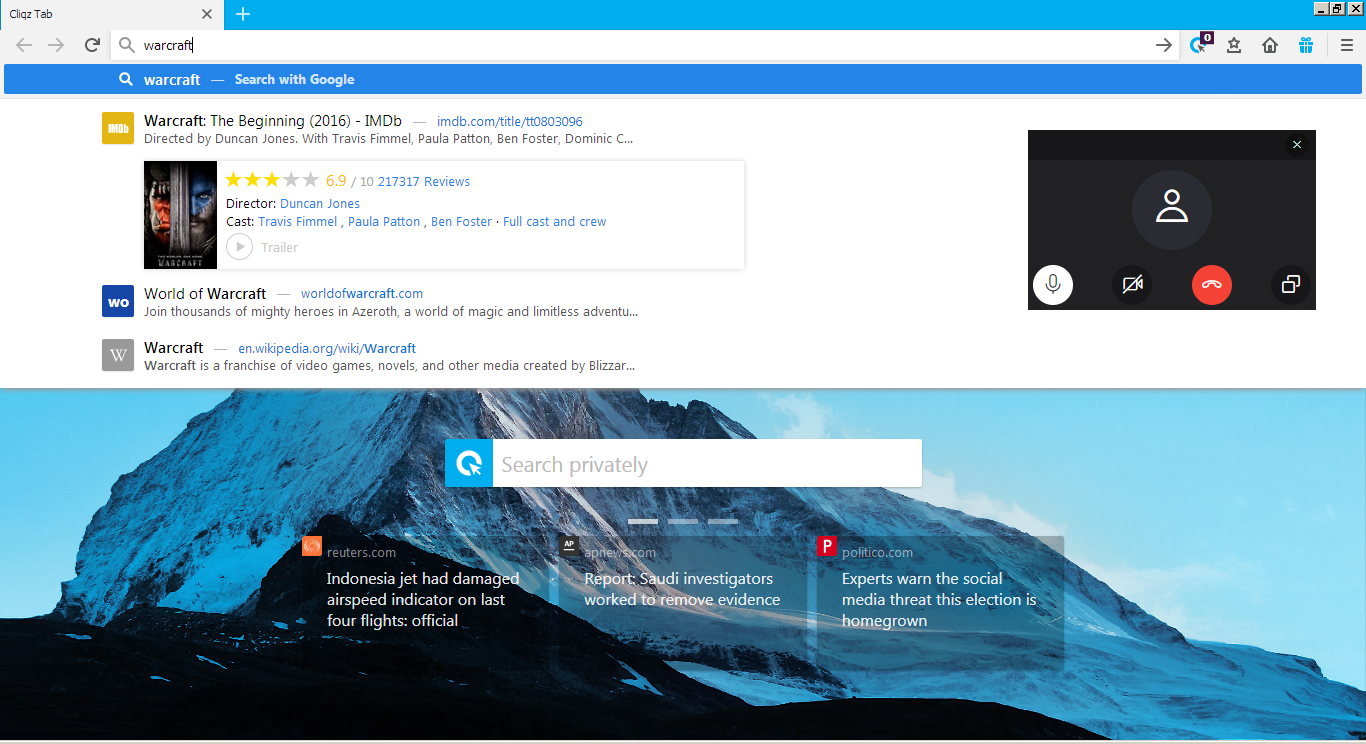Go back to the previous page
This screenshot has height=744, width=1366.
point(24,45)
